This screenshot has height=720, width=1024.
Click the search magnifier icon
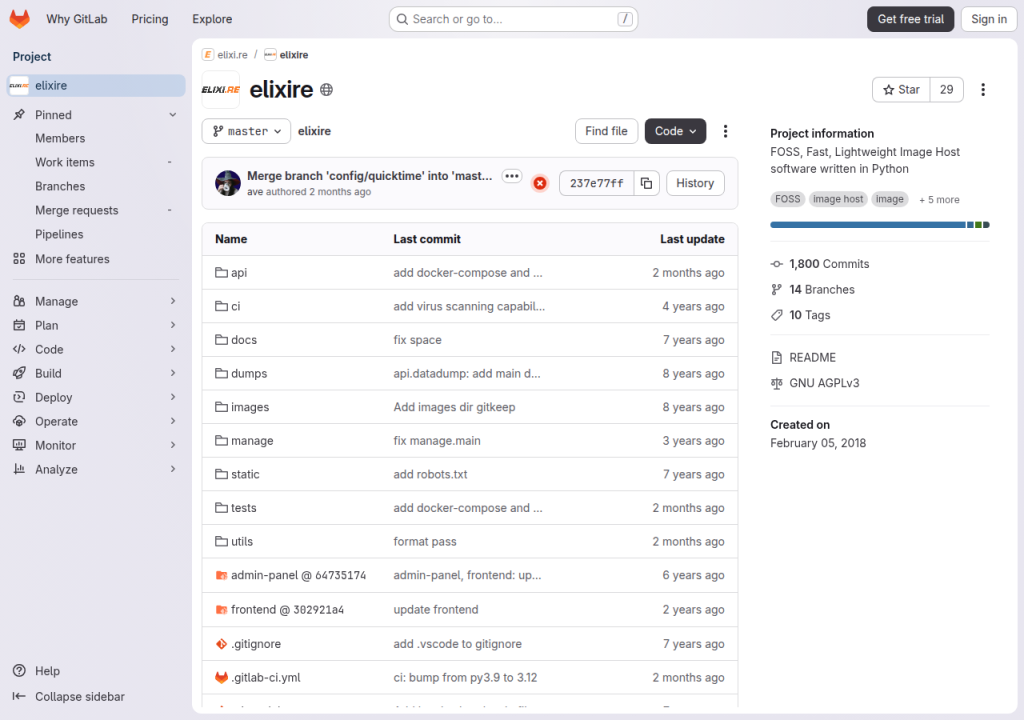[x=402, y=19]
